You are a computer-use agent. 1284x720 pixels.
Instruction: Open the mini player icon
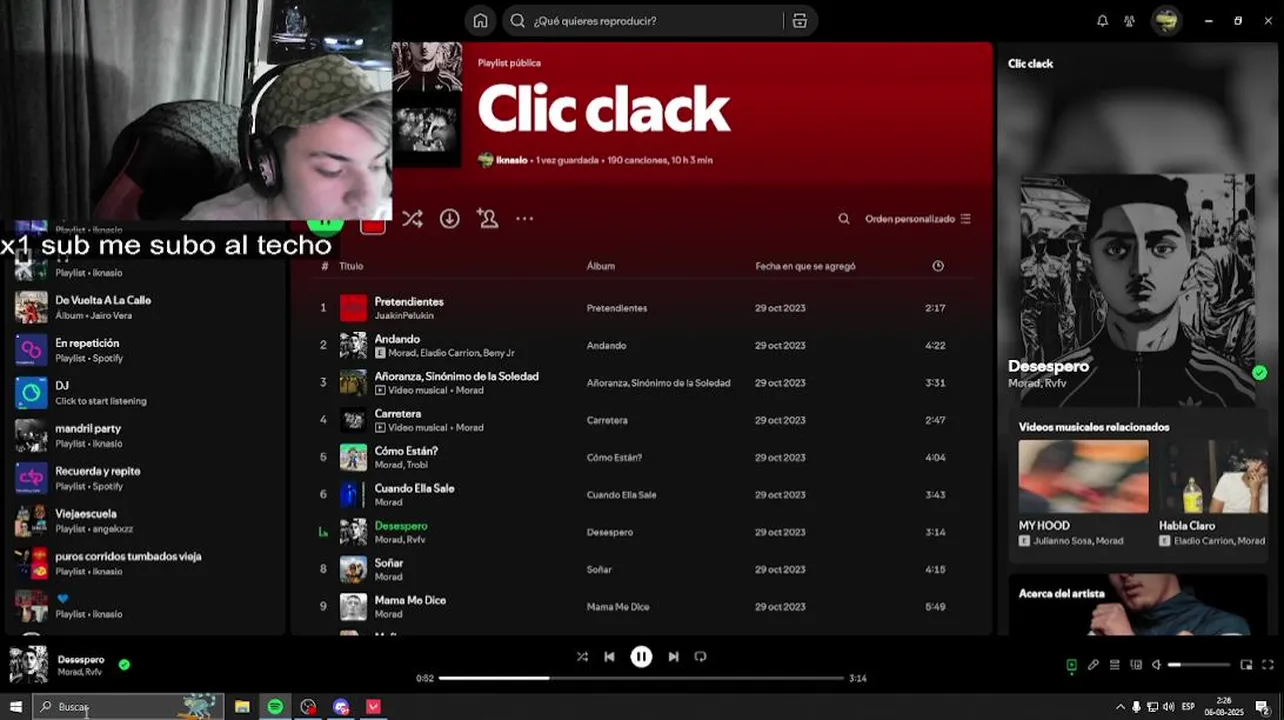[1246, 665]
